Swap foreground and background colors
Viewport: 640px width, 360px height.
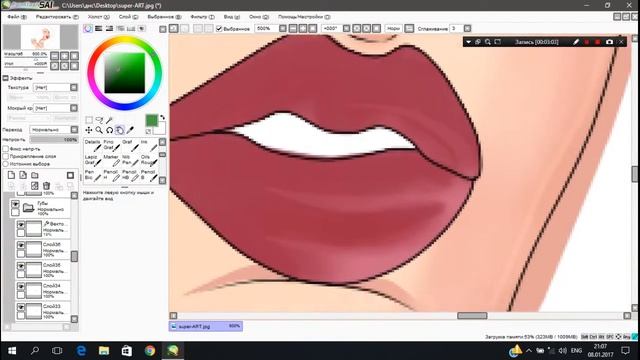coord(162,118)
